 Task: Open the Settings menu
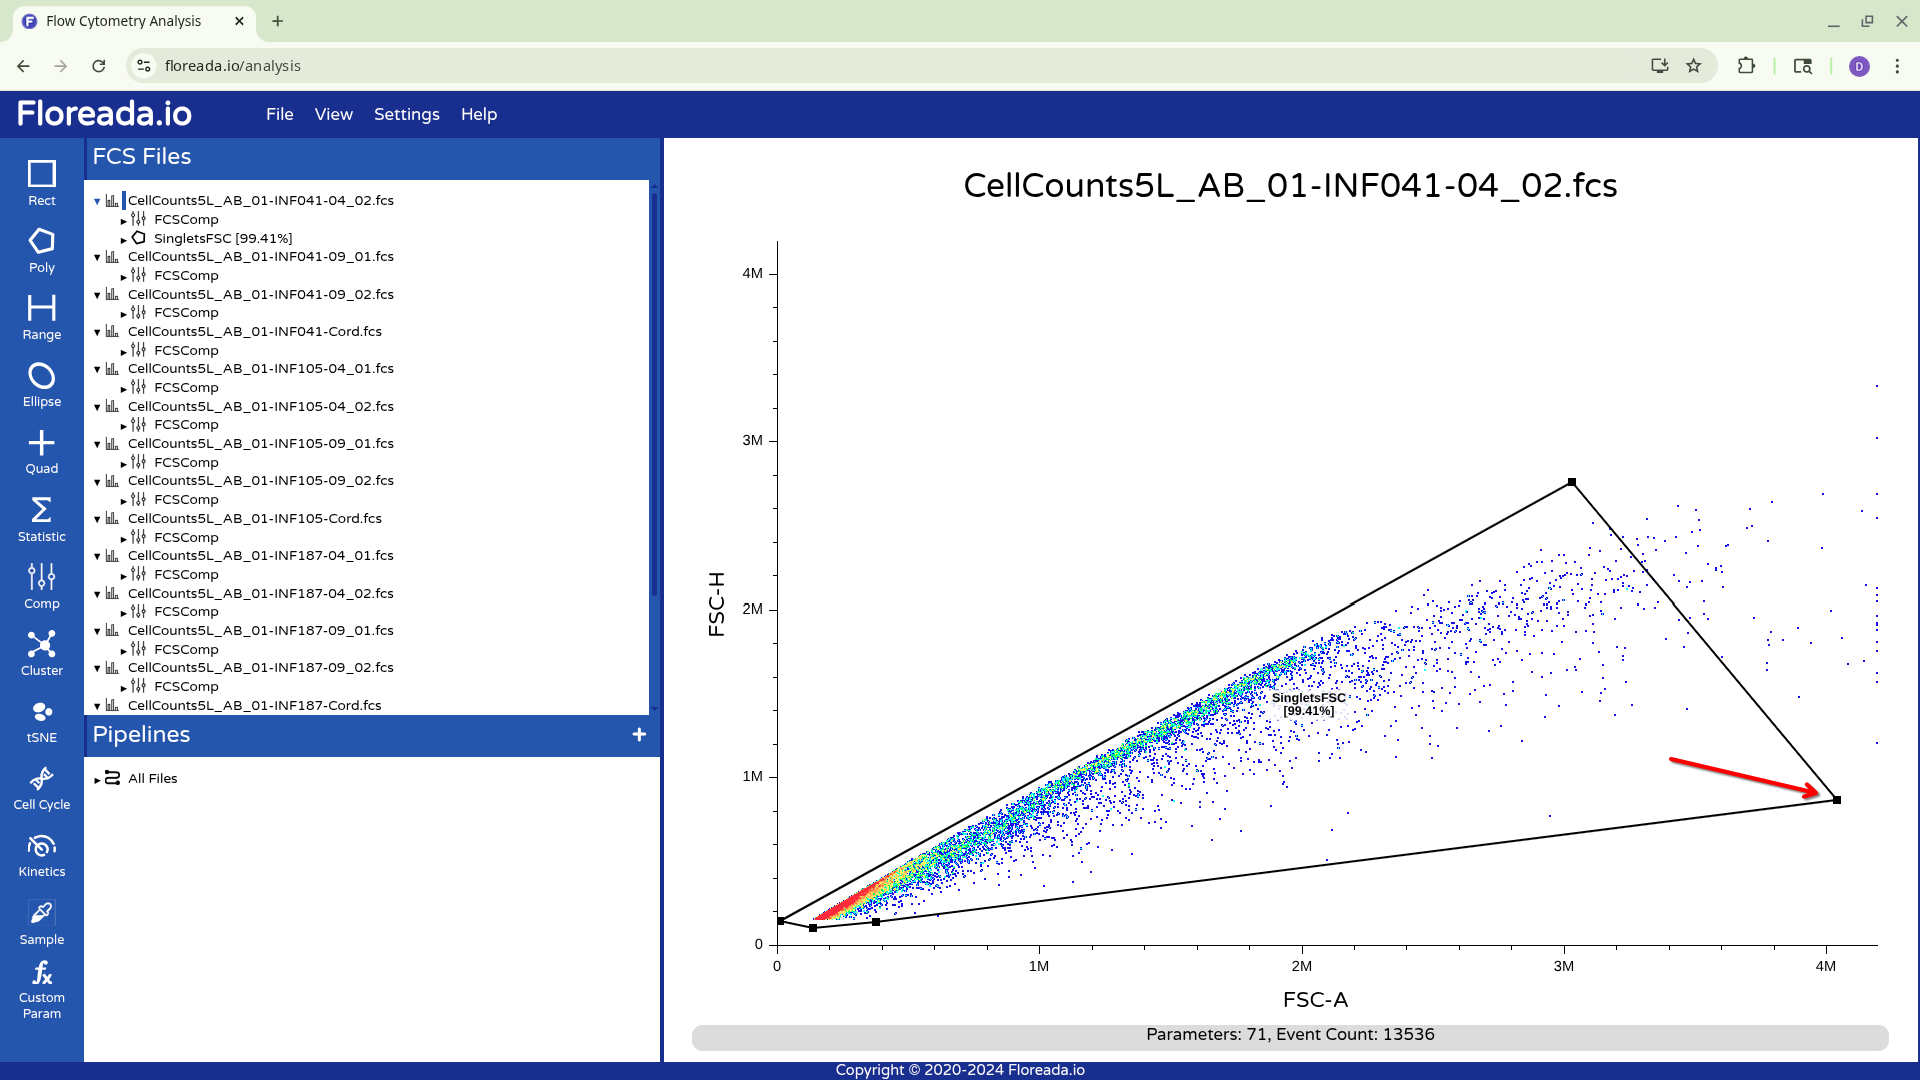pyautogui.click(x=406, y=114)
